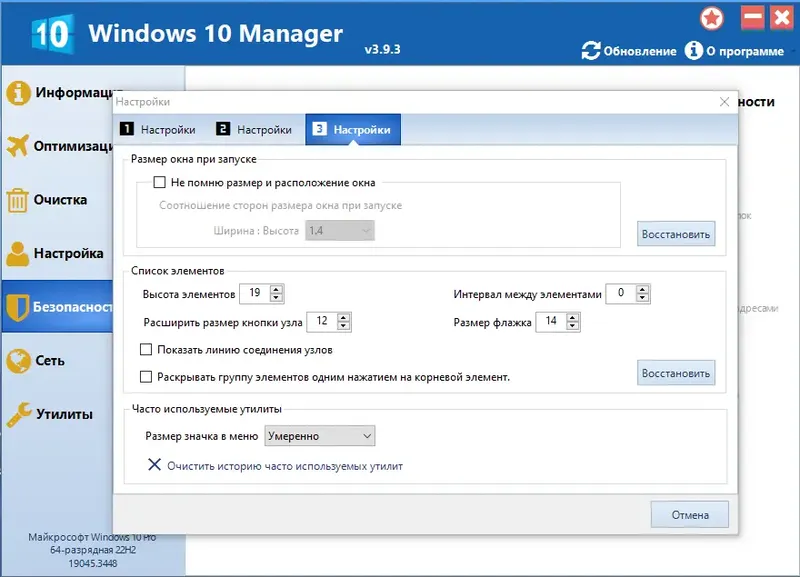This screenshot has height=577, width=800.
Task: Click the Обновление refresh icon
Action: tap(590, 51)
